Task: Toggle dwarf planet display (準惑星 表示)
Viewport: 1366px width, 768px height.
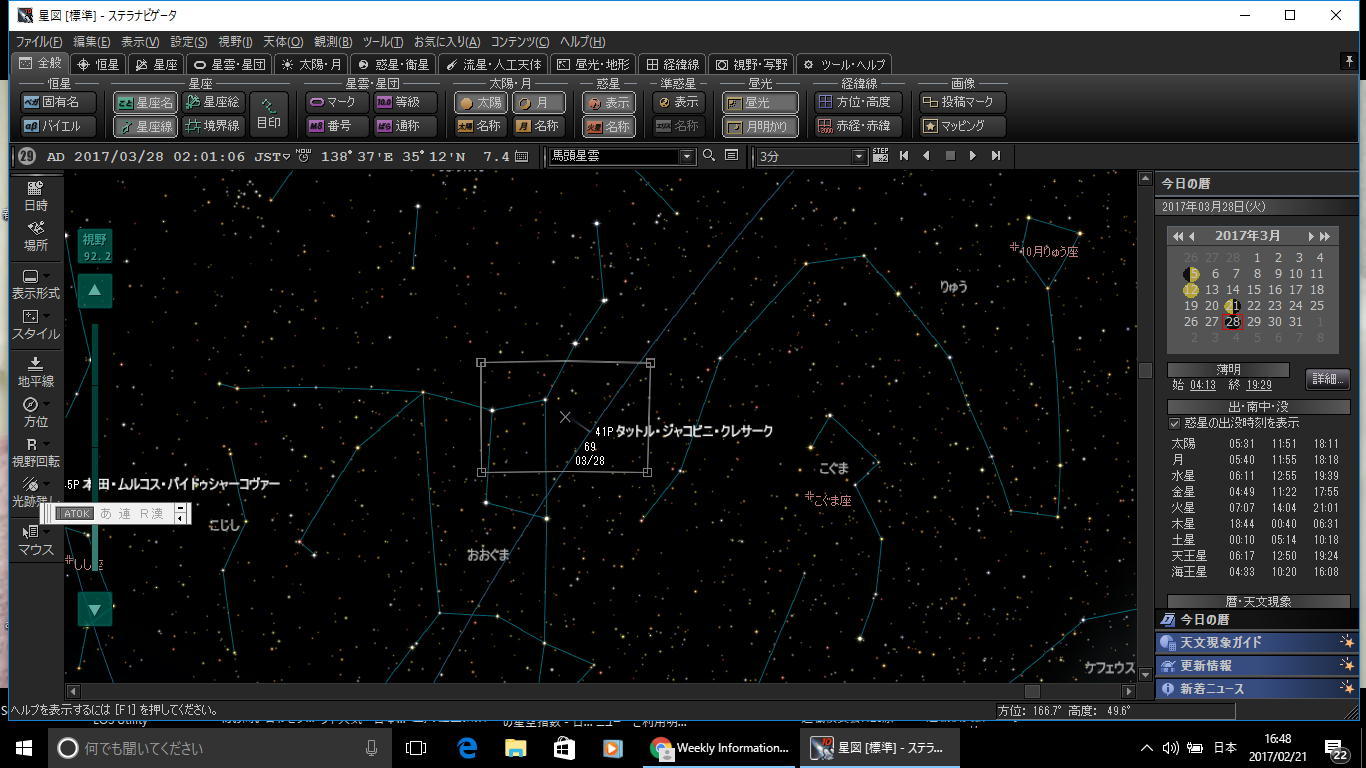Action: 679,102
